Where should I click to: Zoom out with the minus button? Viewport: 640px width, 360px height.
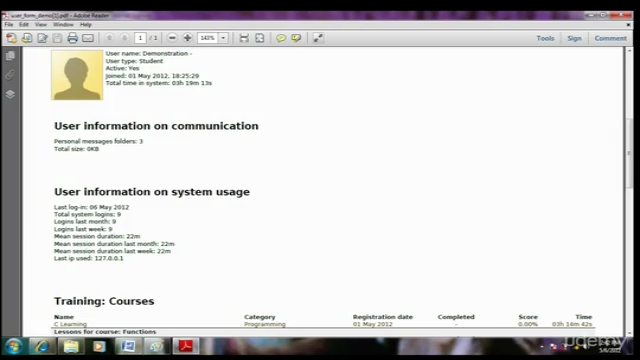tap(172, 38)
